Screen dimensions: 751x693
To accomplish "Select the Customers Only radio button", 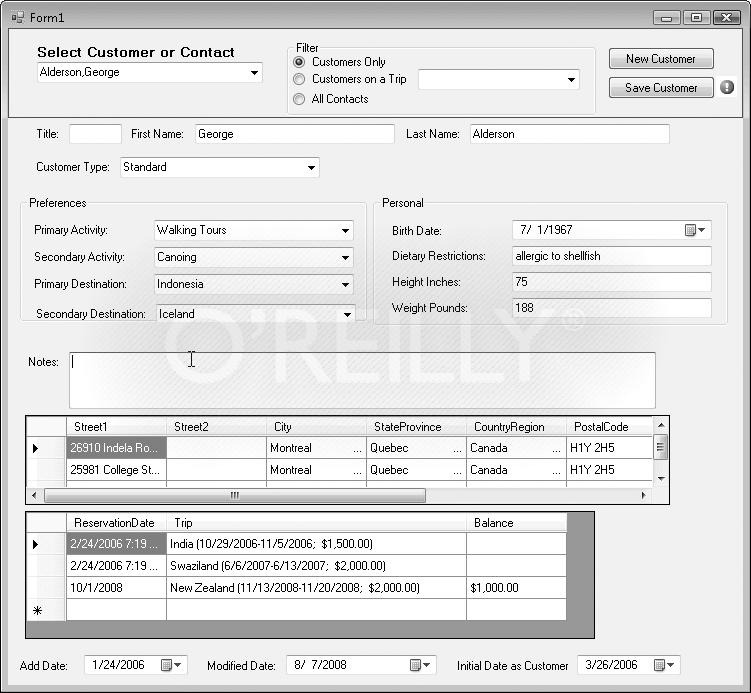I will click(x=299, y=62).
